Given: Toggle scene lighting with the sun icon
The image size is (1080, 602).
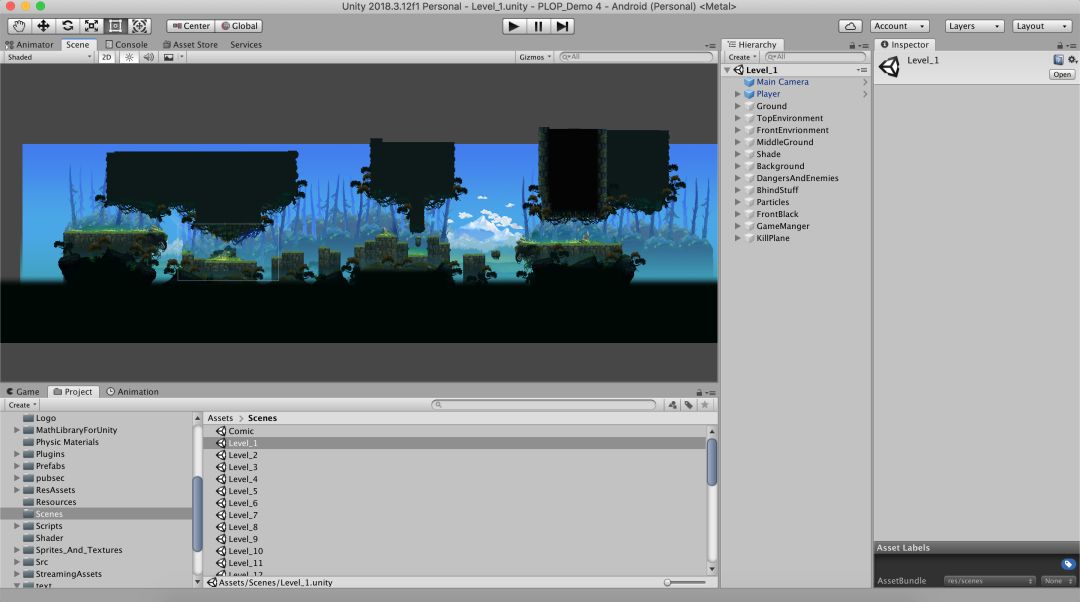Looking at the screenshot, I should point(129,57).
